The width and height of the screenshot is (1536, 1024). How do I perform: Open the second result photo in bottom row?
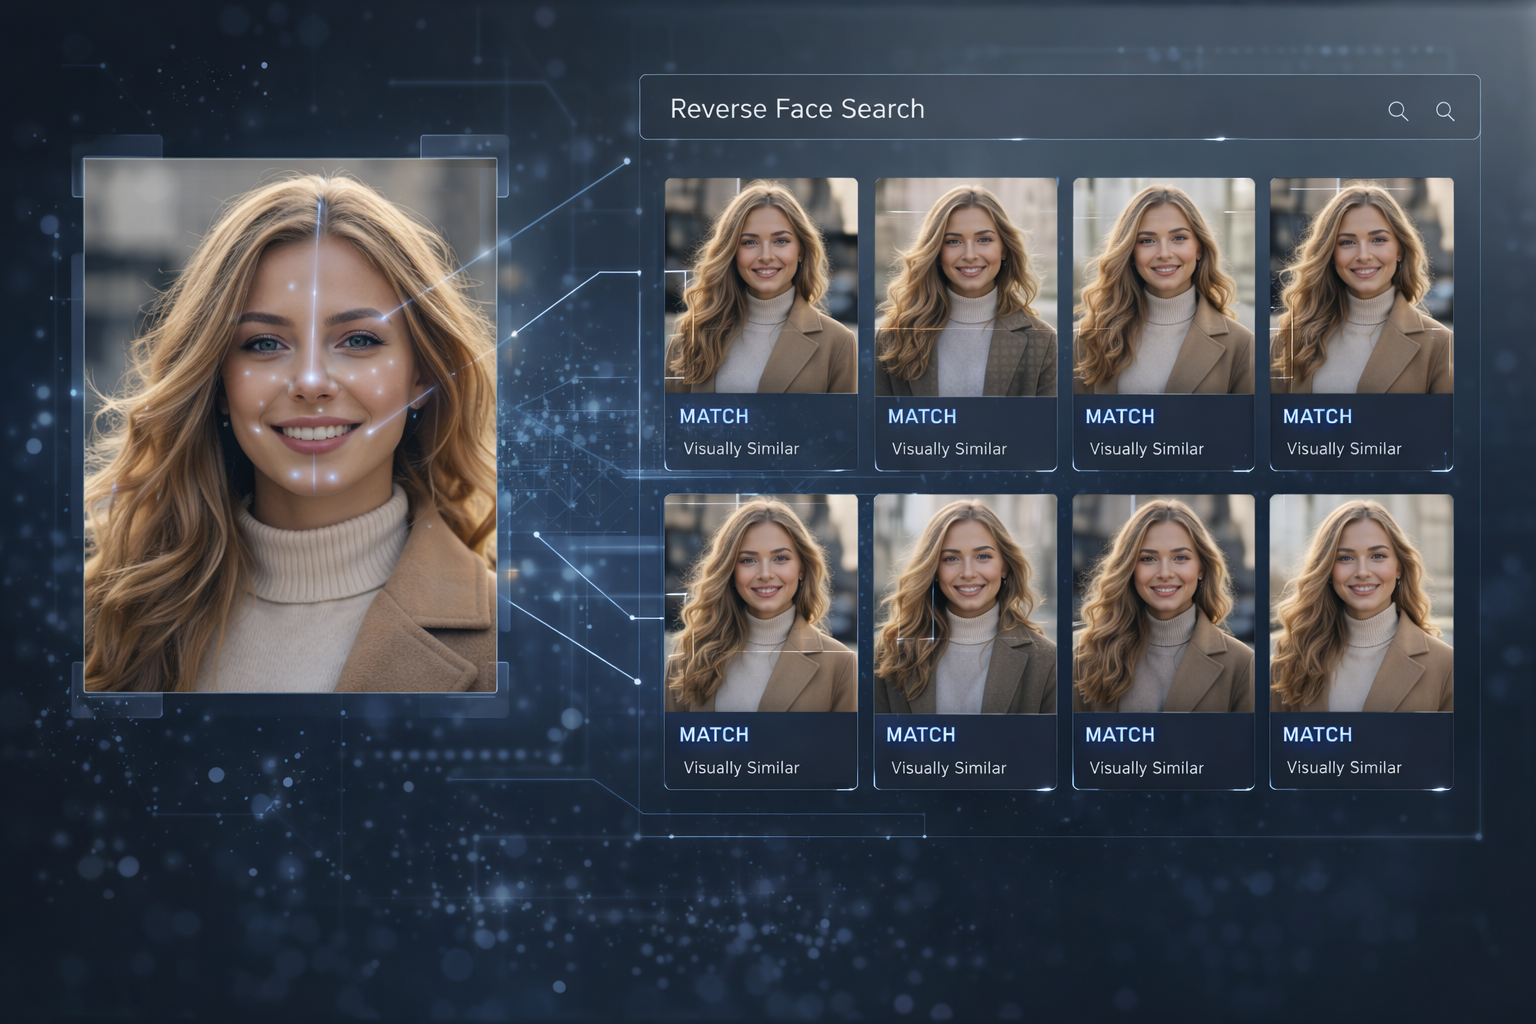[965, 603]
